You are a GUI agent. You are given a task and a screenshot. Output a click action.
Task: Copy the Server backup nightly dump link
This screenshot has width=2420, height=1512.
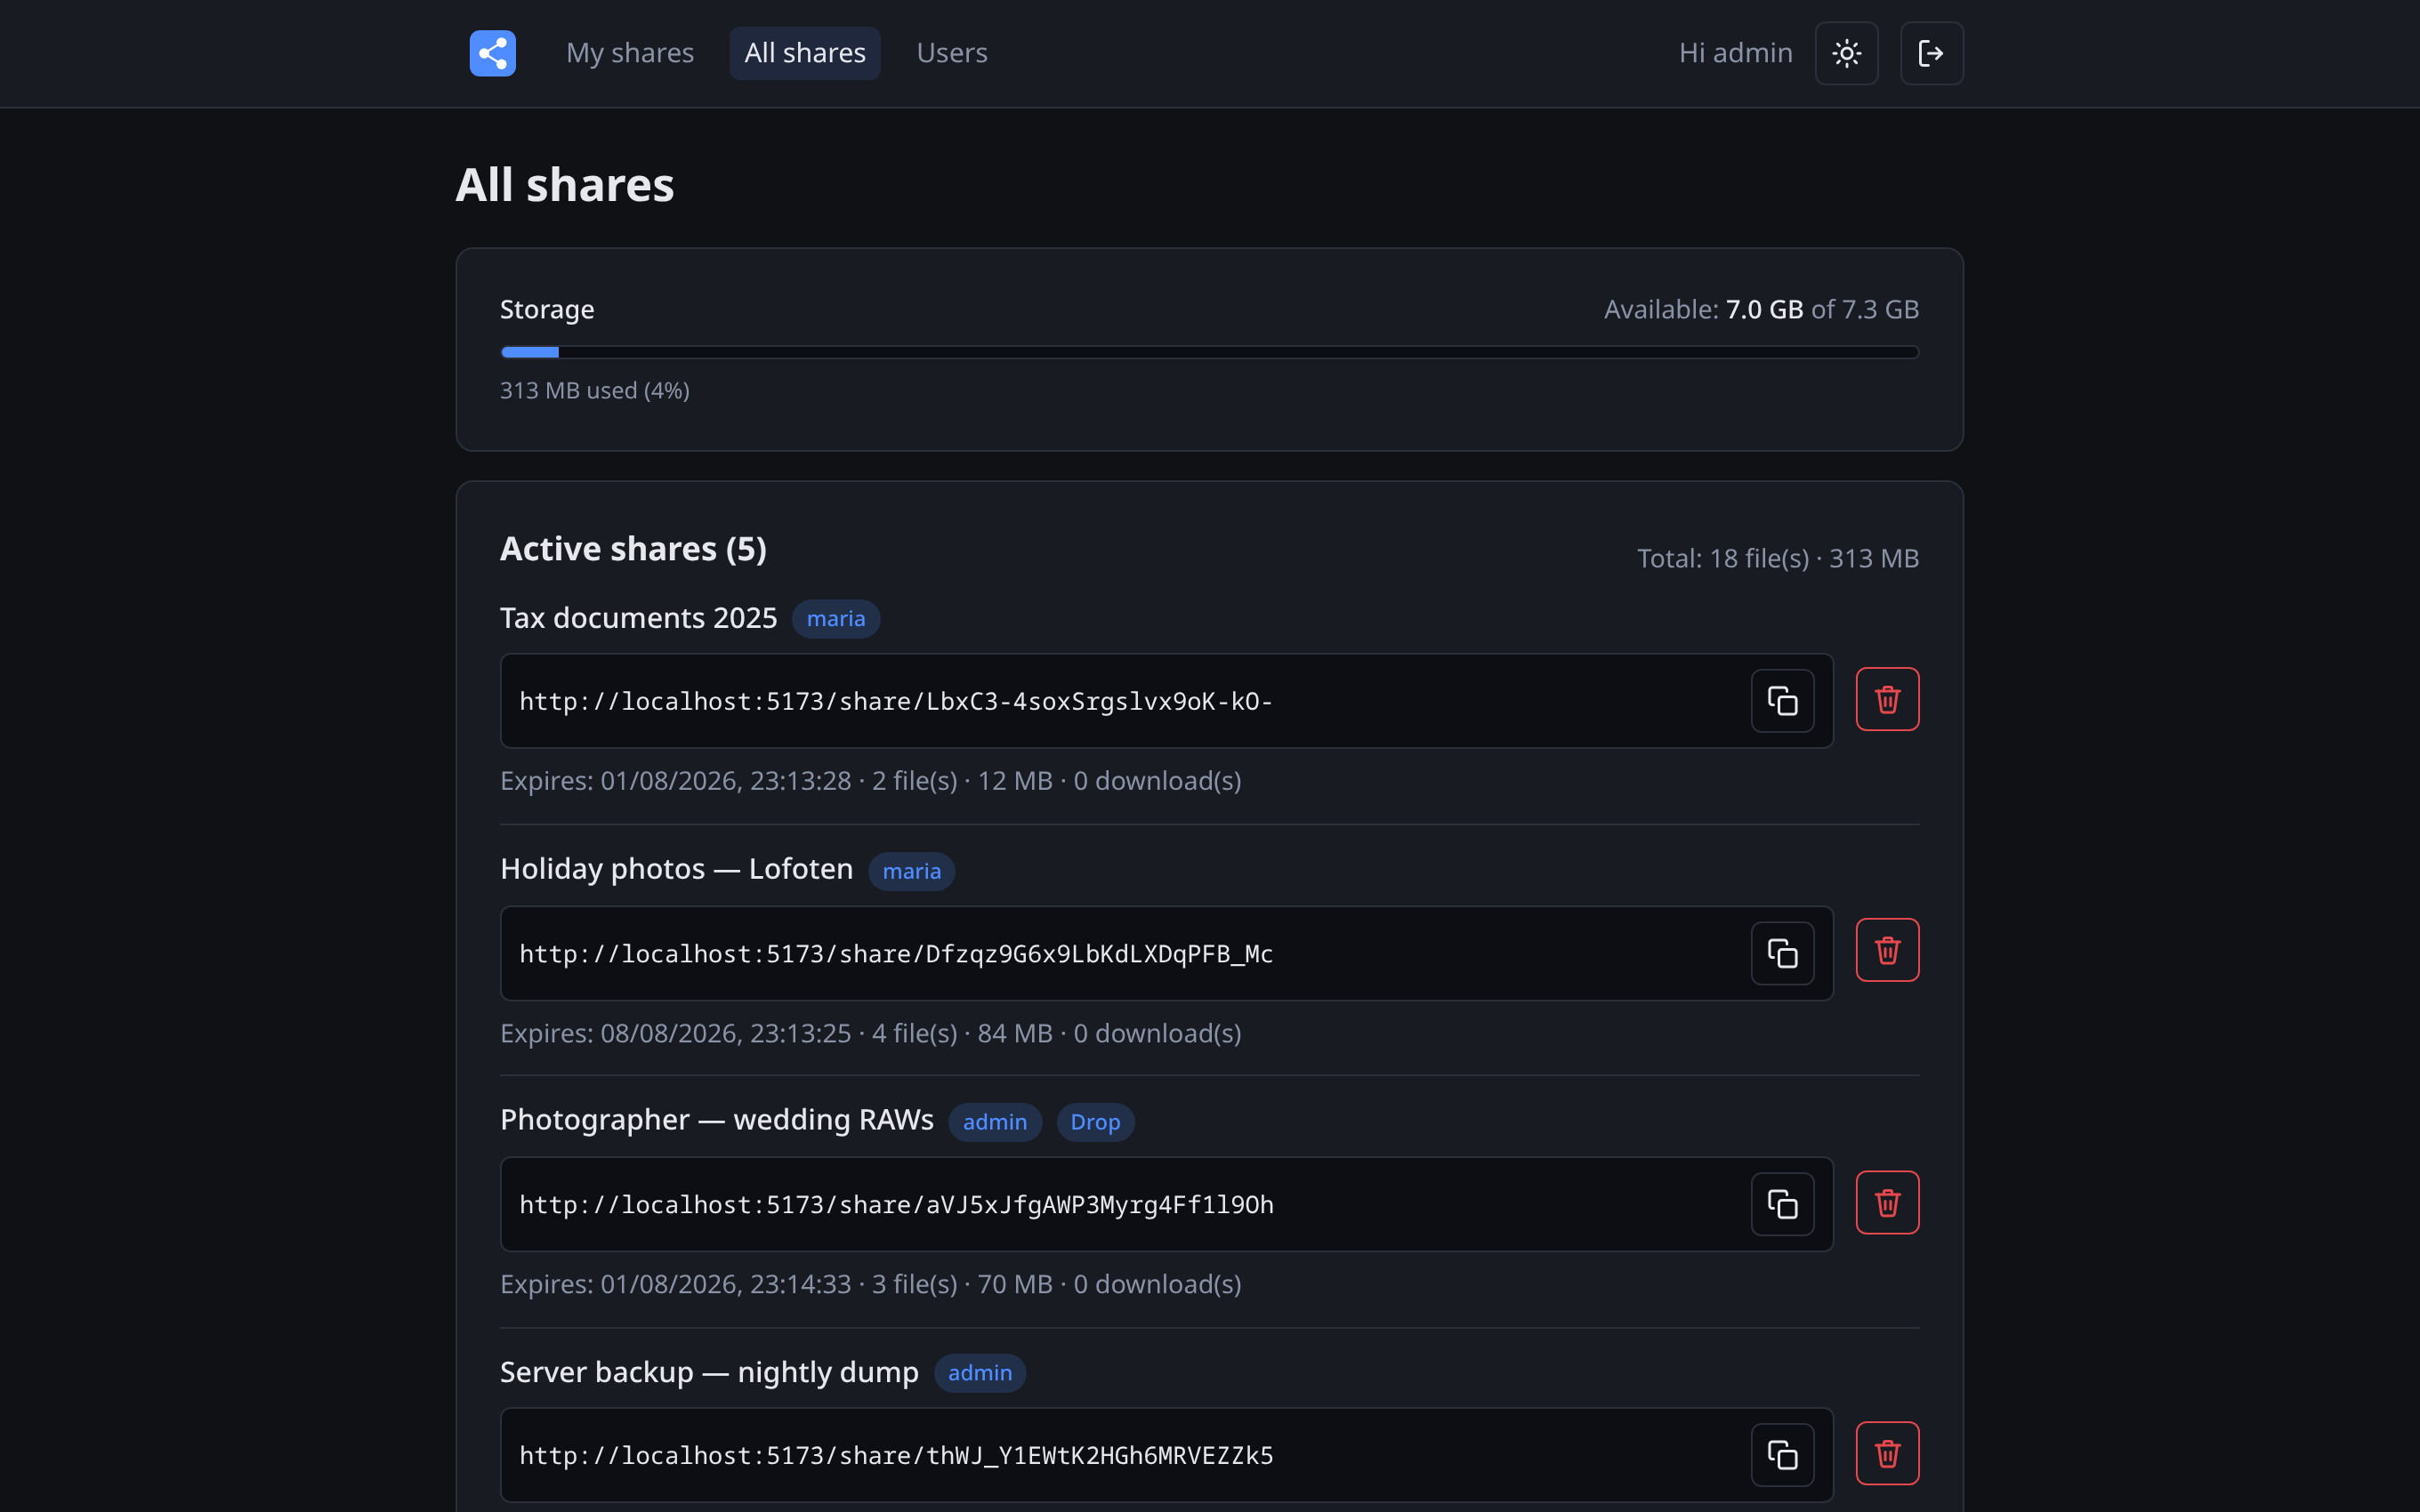[1782, 1455]
